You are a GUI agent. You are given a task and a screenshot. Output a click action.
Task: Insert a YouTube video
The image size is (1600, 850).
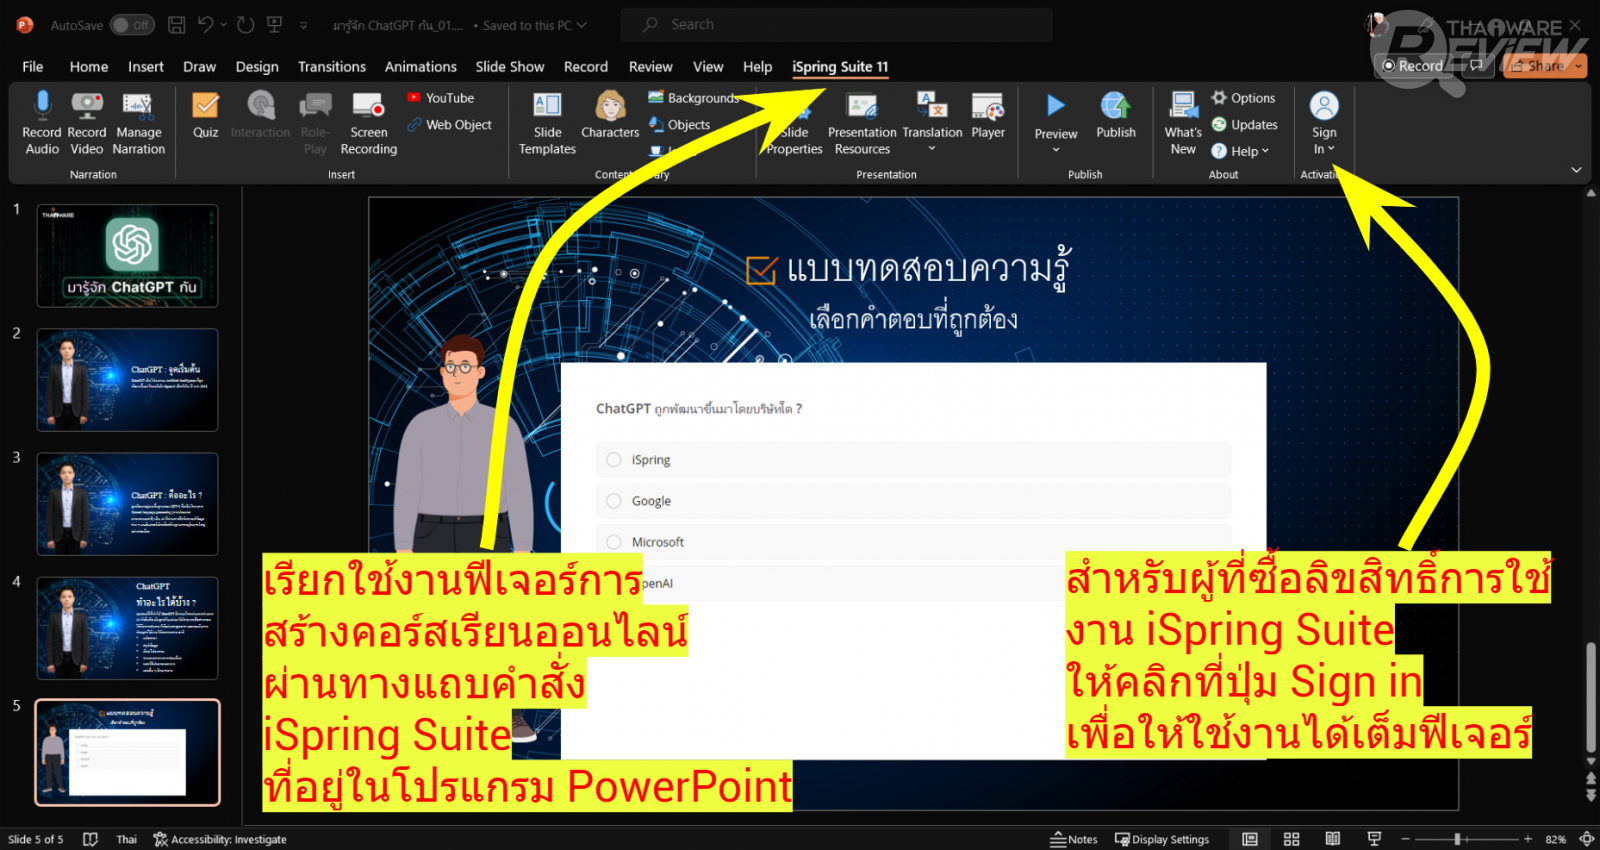tap(441, 98)
